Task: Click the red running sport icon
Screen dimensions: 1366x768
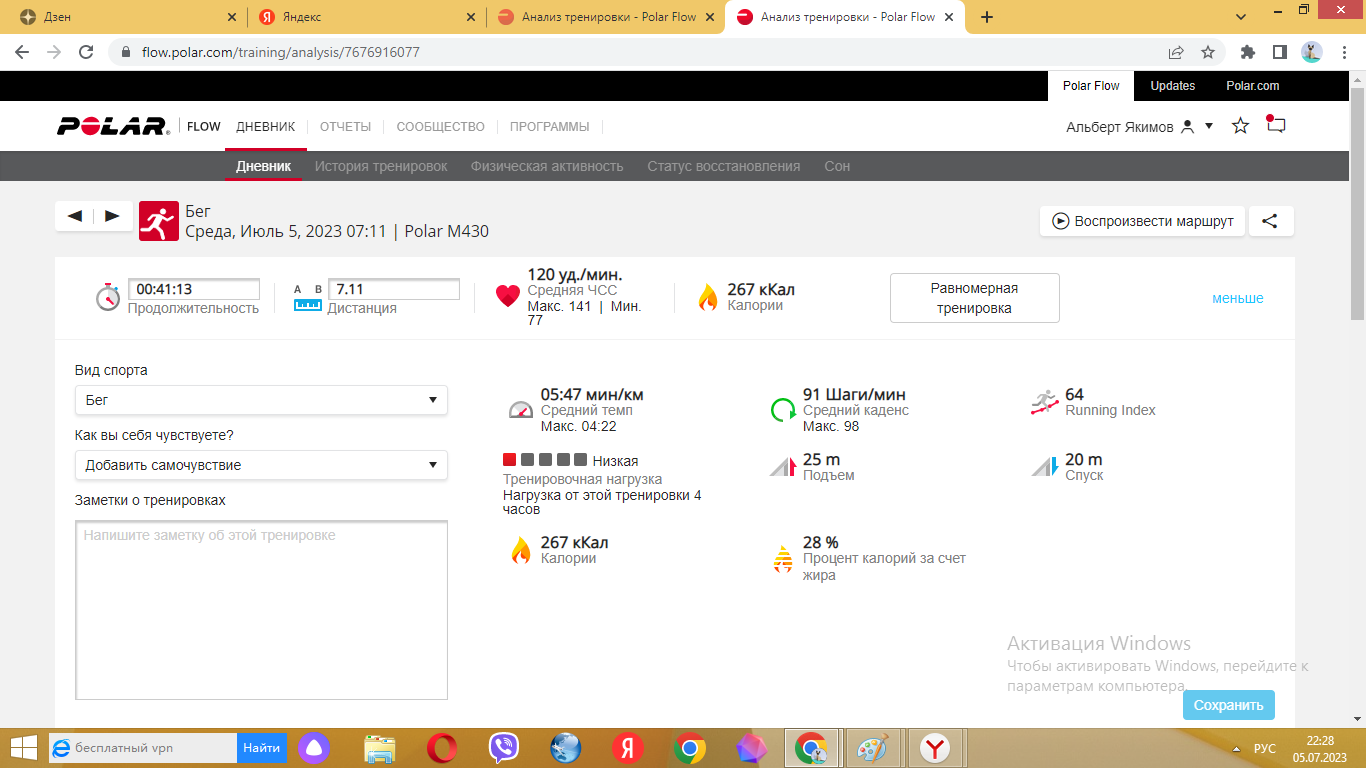Action: [x=158, y=221]
